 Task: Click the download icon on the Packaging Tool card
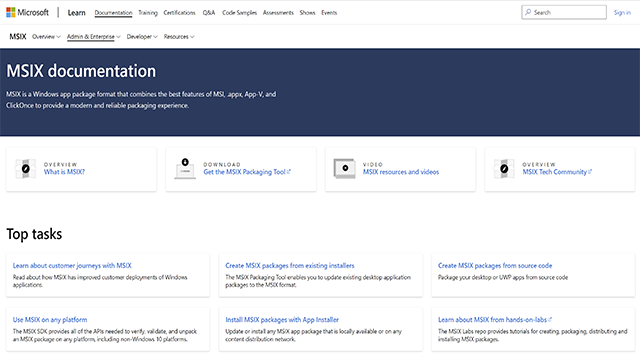(x=185, y=169)
